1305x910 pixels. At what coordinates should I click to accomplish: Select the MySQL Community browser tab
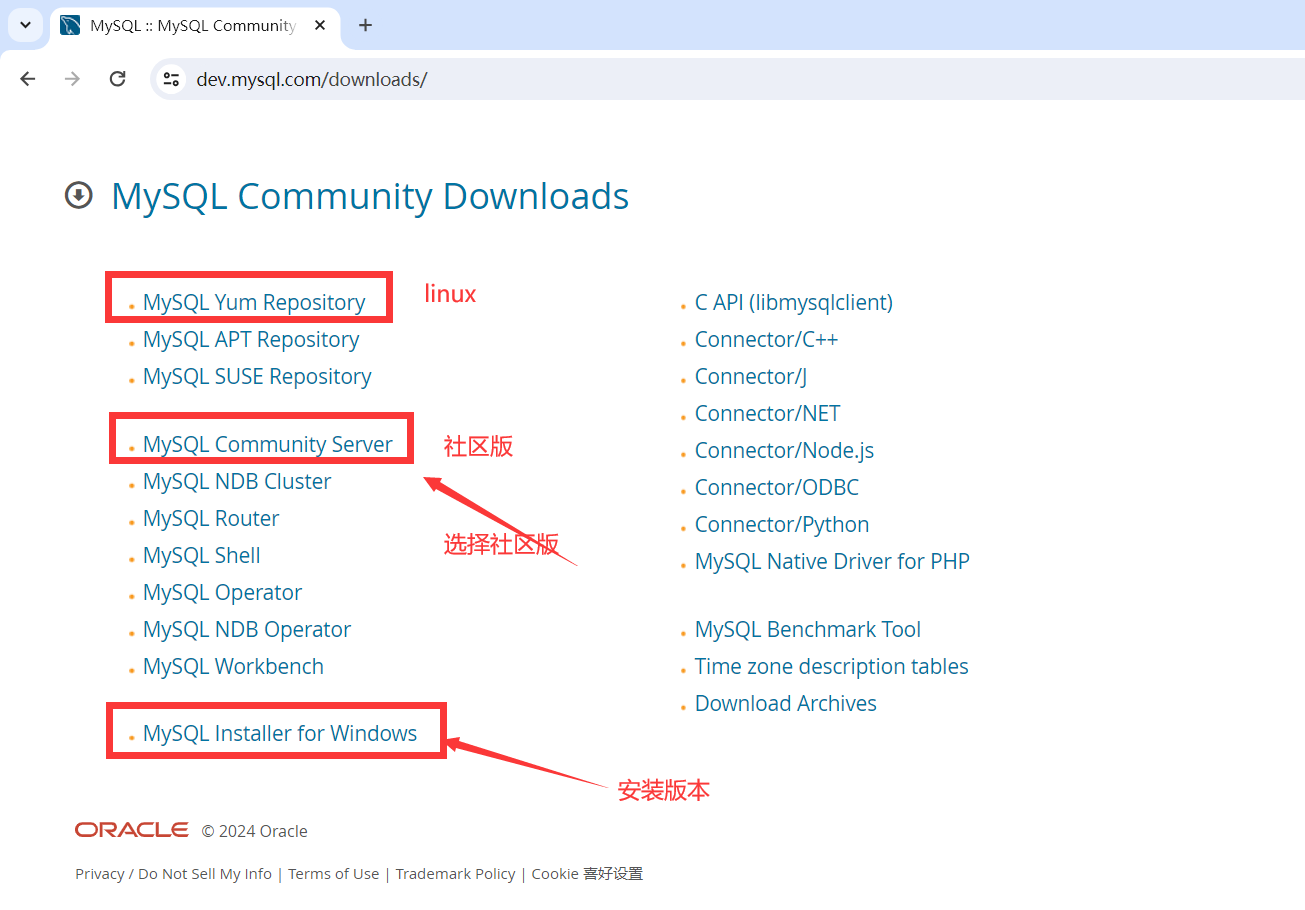coord(194,26)
